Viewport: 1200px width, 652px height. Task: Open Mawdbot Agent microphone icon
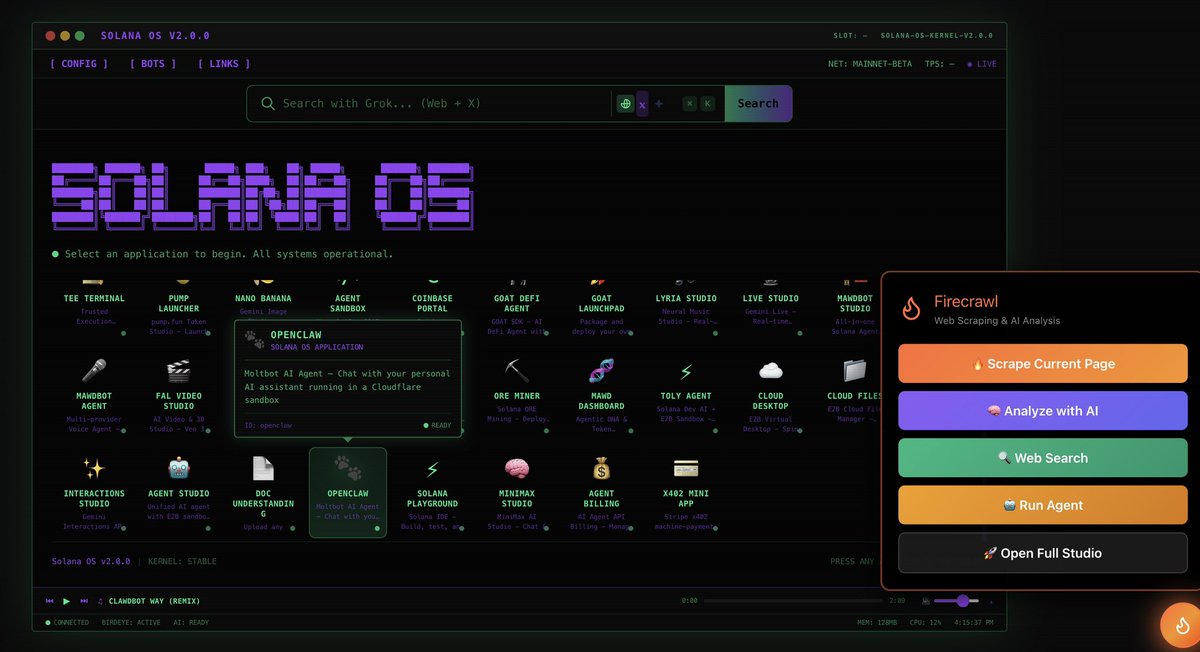[x=94, y=371]
